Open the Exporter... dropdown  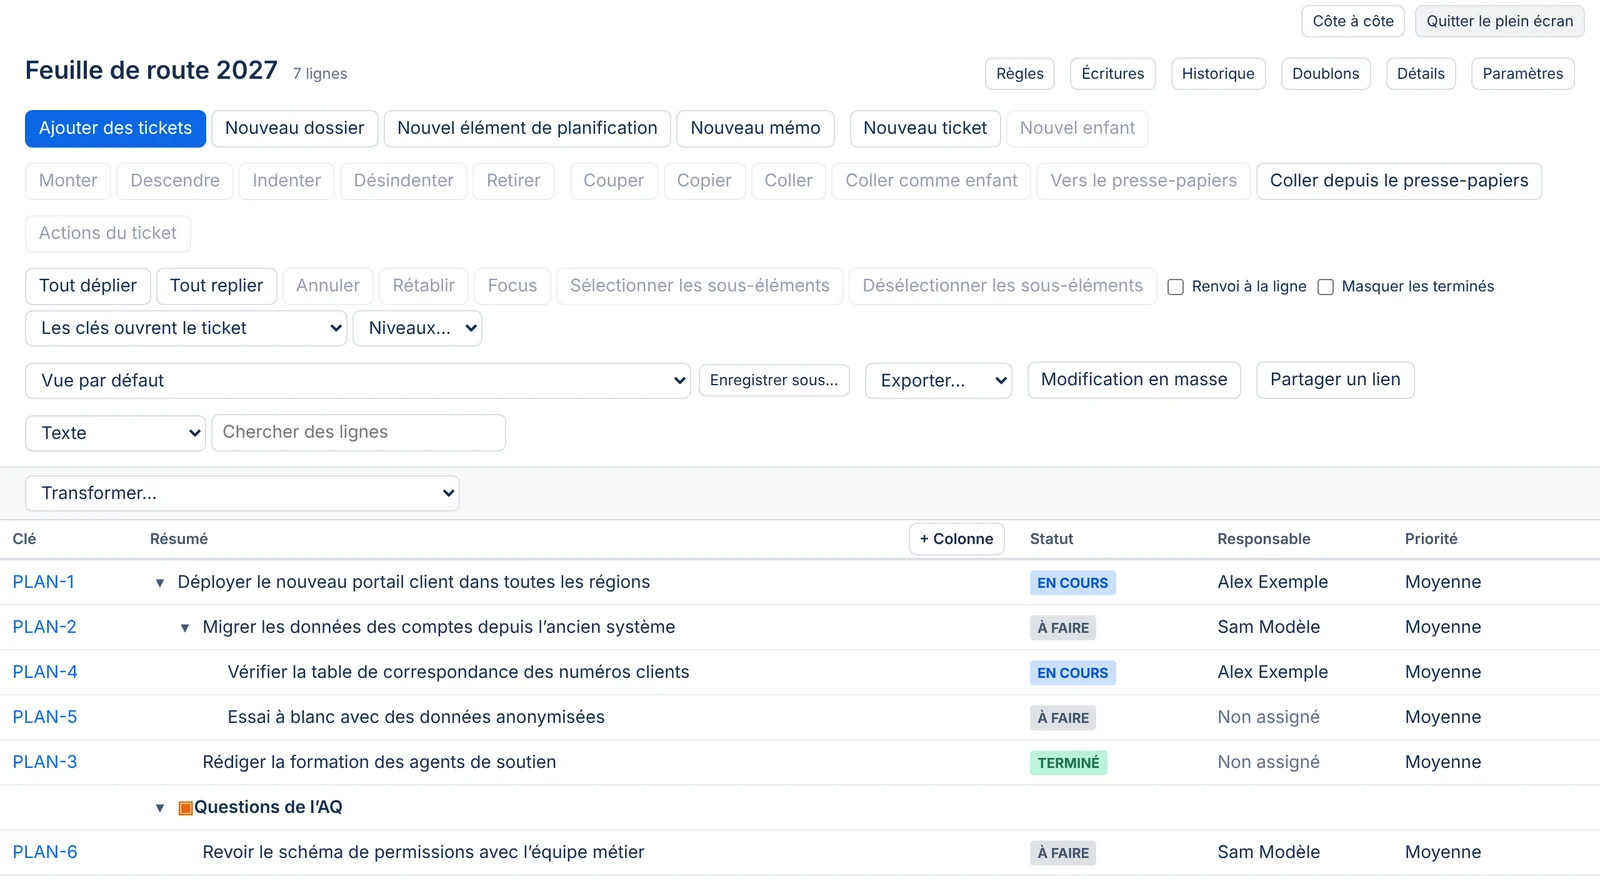click(938, 380)
